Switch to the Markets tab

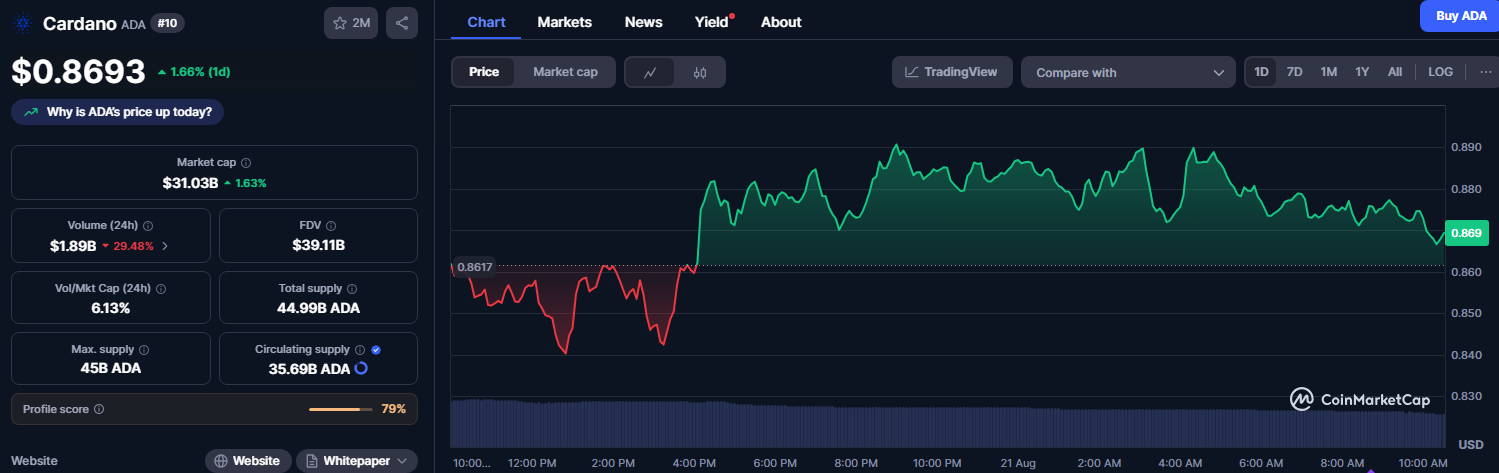pyautogui.click(x=564, y=22)
